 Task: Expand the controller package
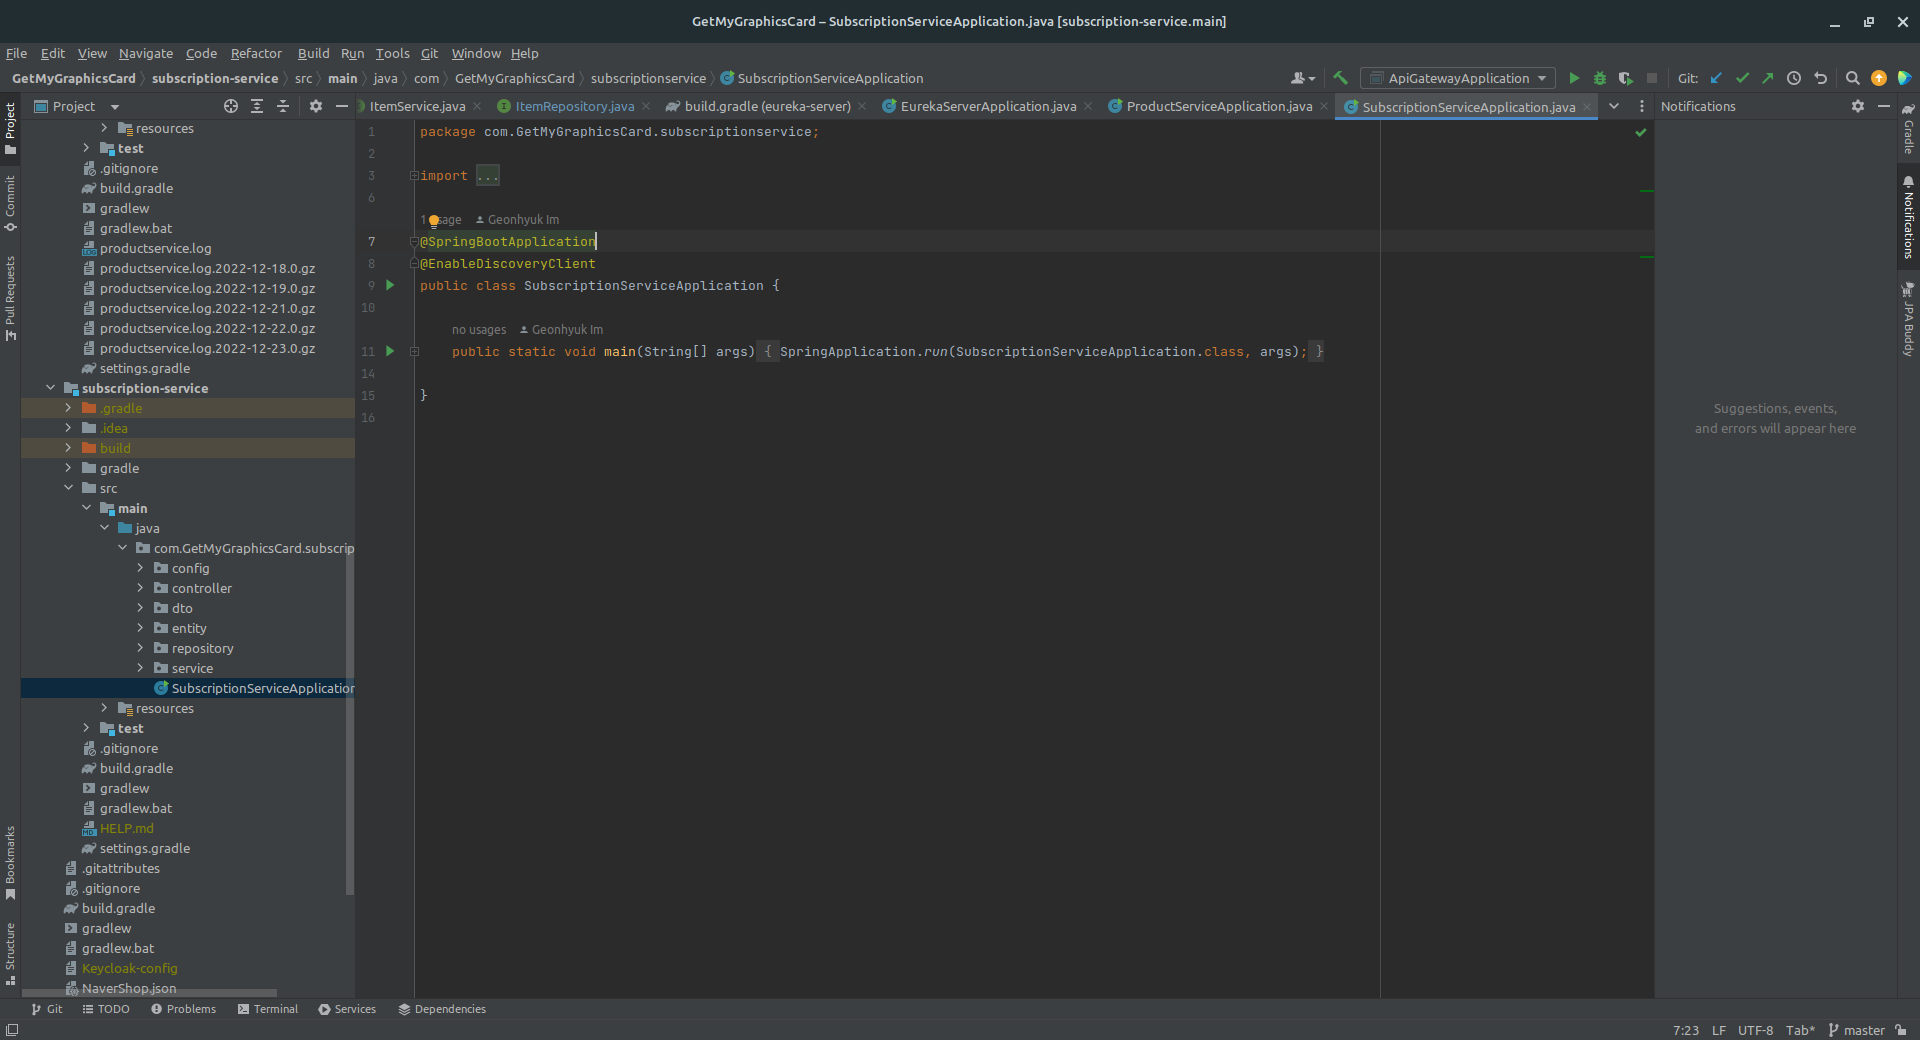(141, 588)
